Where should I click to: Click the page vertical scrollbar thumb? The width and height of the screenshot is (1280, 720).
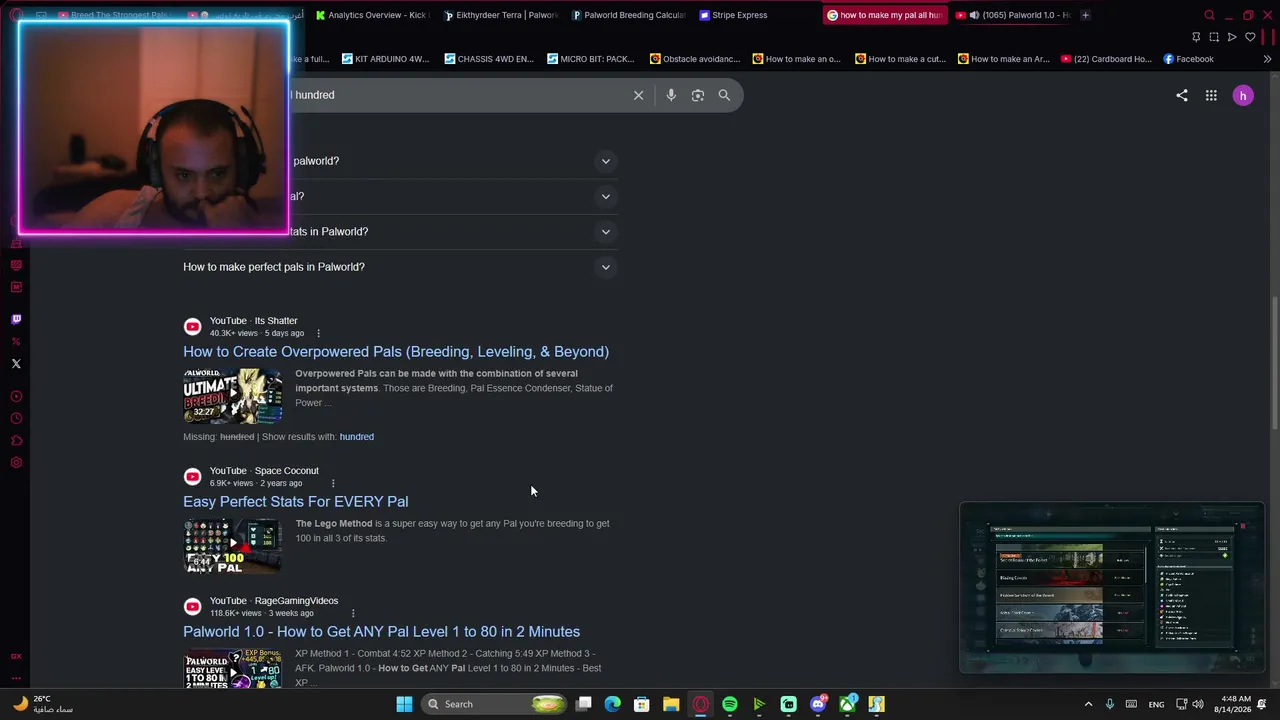pyautogui.click(x=1274, y=365)
